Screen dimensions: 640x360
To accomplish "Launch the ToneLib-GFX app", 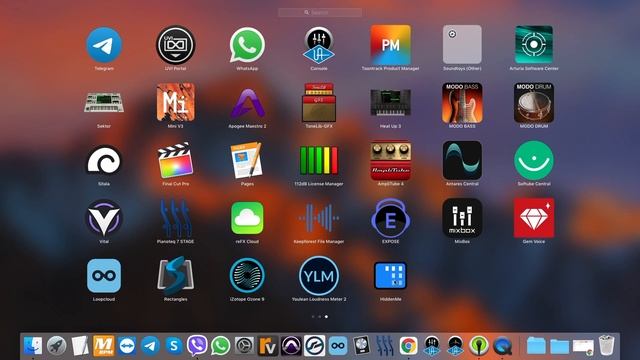I will pos(319,102).
